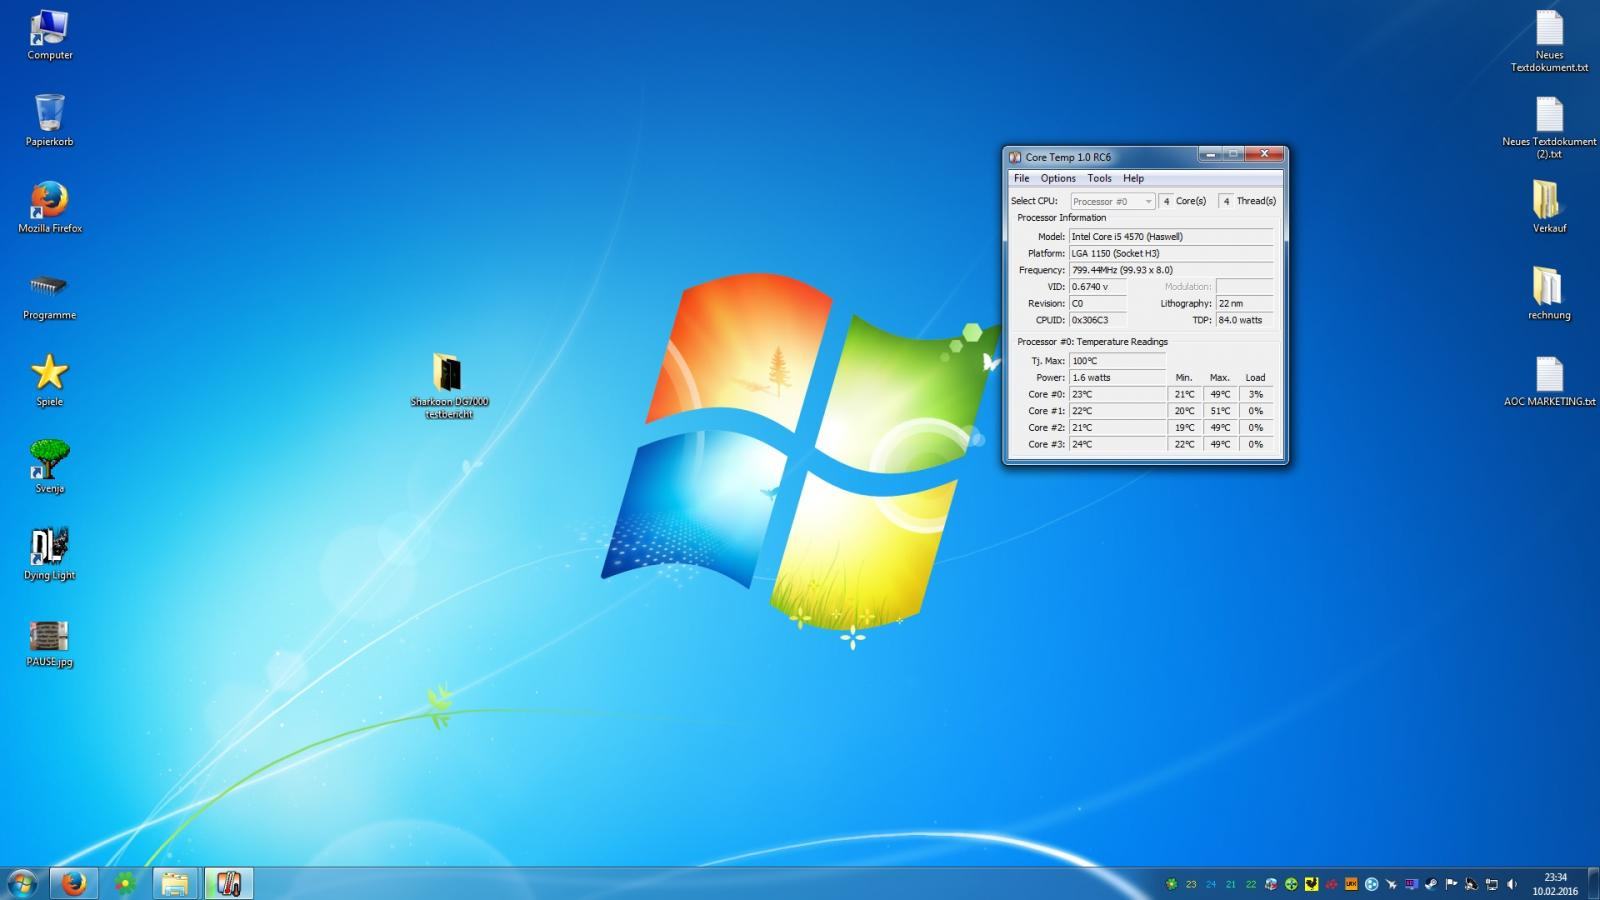Select the Programme desktop icon
The height and width of the screenshot is (900, 1600).
(49, 296)
